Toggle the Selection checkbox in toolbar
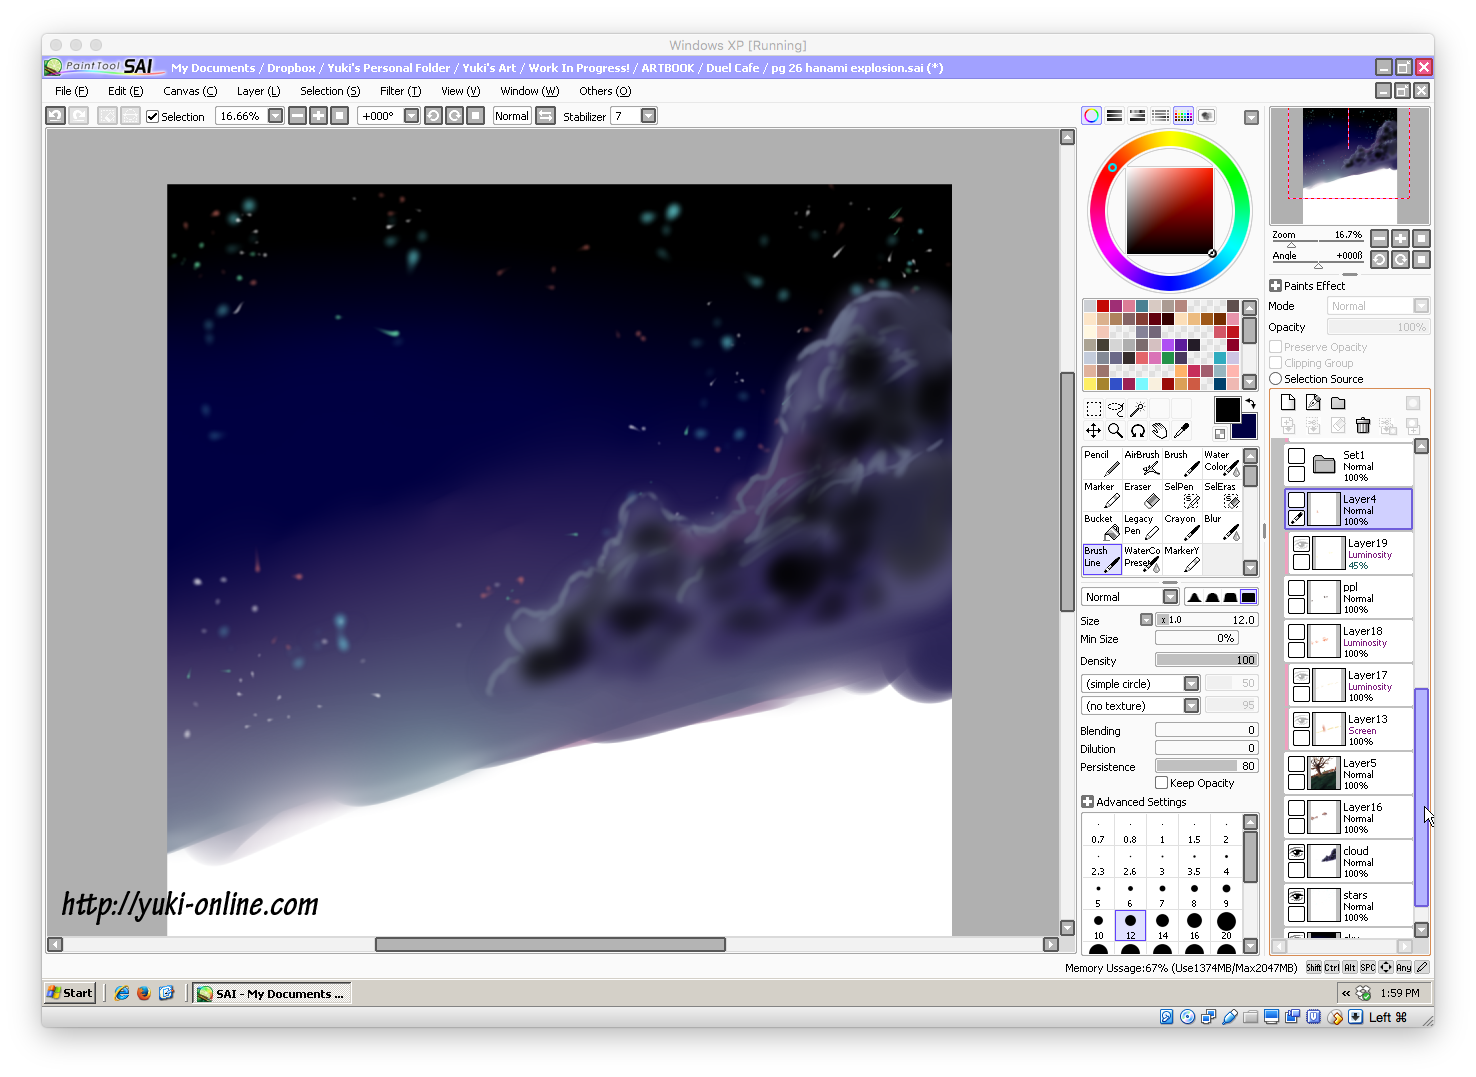Image resolution: width=1476 pixels, height=1077 pixels. (152, 117)
